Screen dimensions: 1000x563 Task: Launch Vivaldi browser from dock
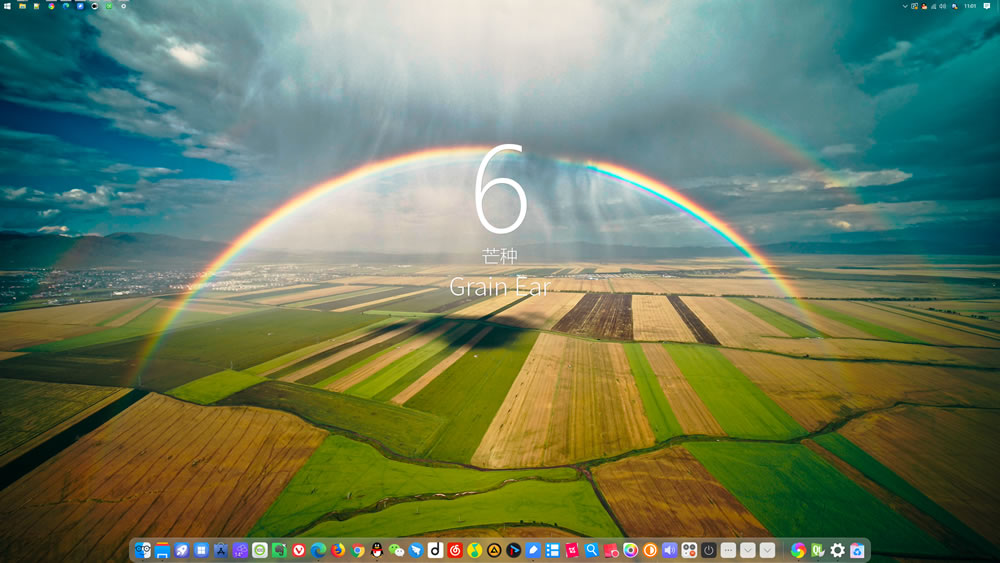tap(299, 550)
